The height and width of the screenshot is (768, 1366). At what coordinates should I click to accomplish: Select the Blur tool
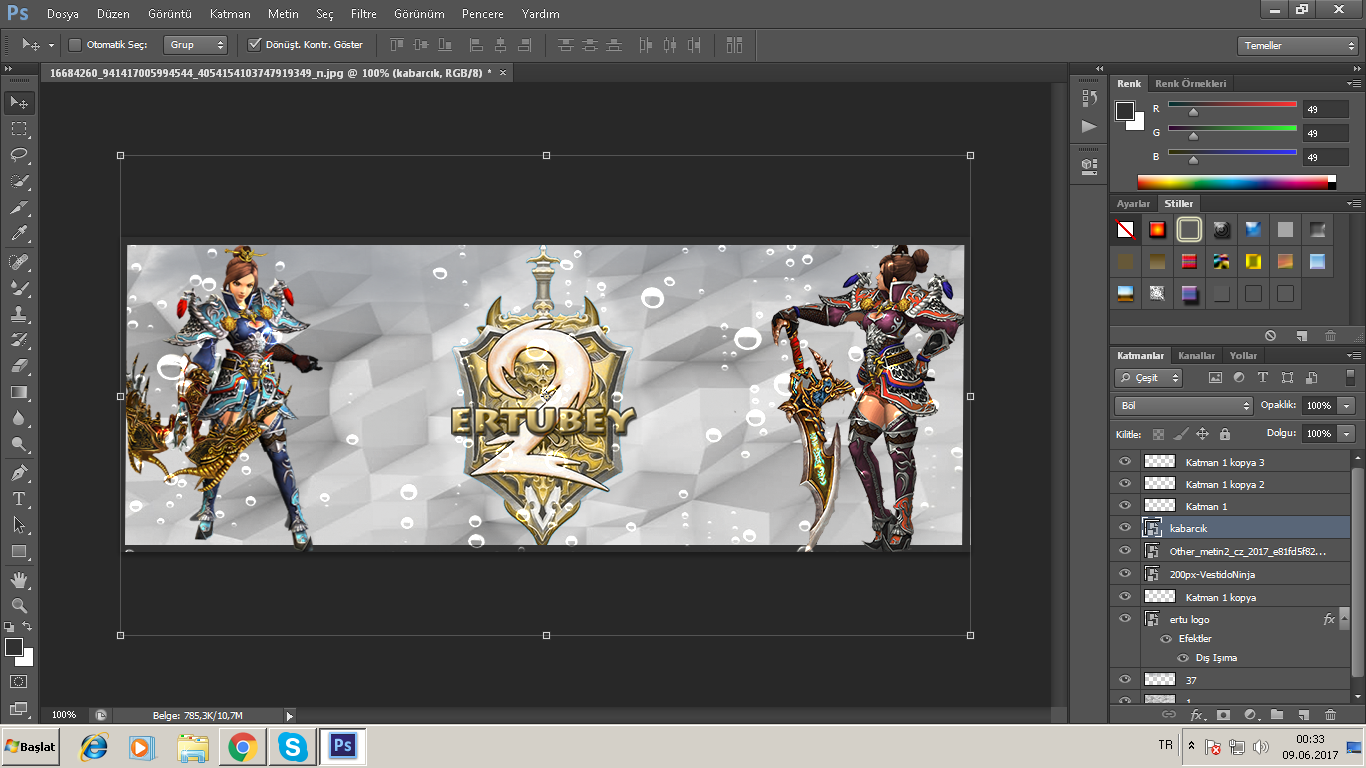19,419
